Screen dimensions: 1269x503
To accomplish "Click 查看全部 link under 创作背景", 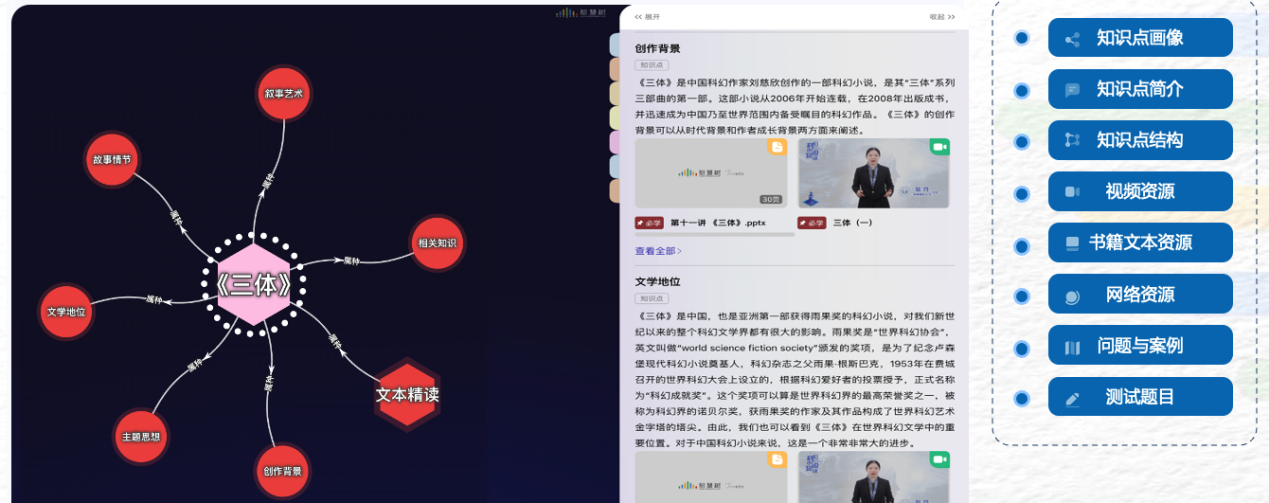I will pos(658,251).
